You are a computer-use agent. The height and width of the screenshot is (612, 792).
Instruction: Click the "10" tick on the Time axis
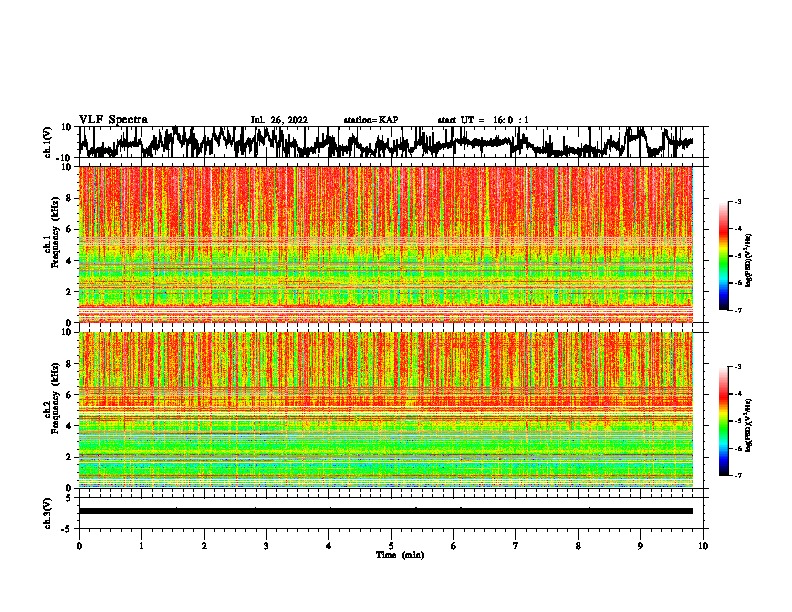tap(703, 546)
